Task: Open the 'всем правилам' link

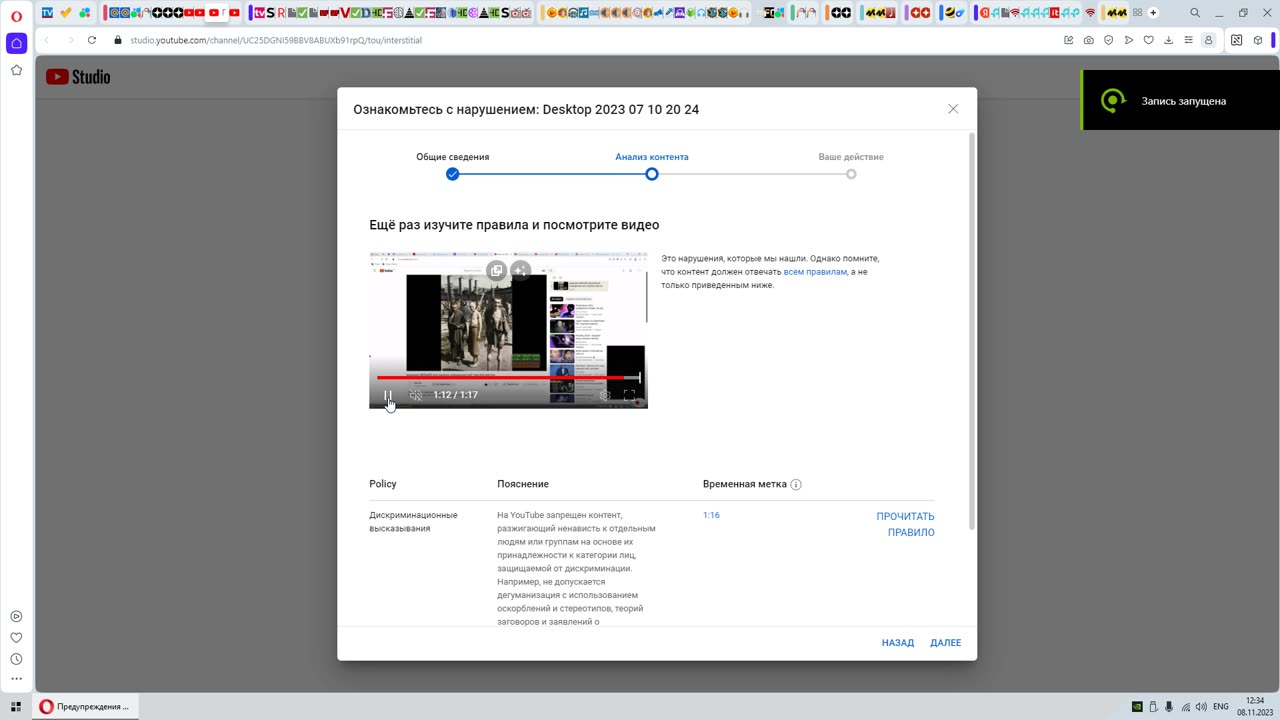Action: coord(815,272)
